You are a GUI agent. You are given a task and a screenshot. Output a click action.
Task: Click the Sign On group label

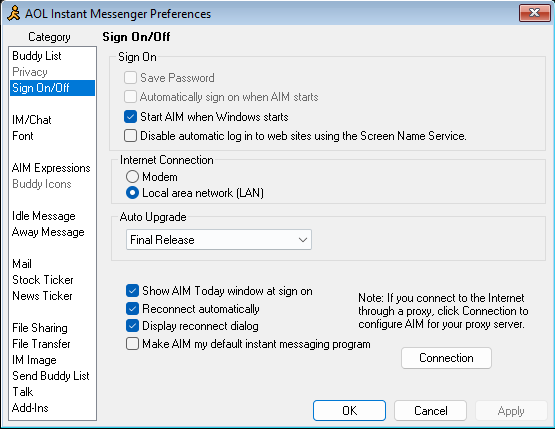tap(137, 57)
